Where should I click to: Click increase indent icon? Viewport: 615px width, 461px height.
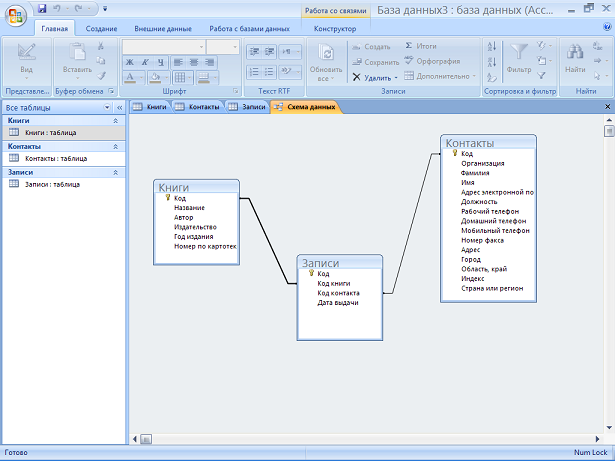[269, 52]
